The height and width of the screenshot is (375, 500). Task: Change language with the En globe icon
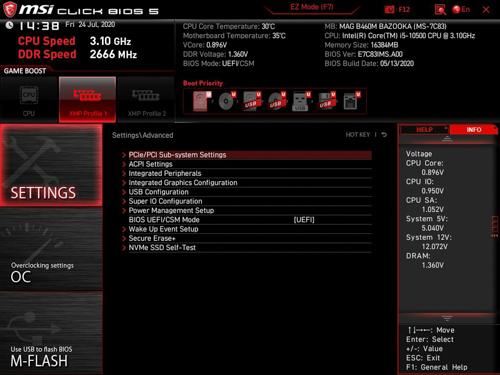(461, 9)
